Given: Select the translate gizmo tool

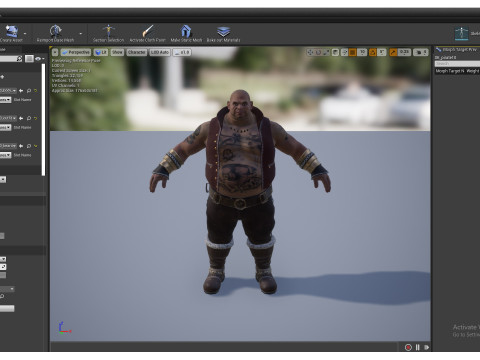Looking at the screenshot, I should pos(310,52).
